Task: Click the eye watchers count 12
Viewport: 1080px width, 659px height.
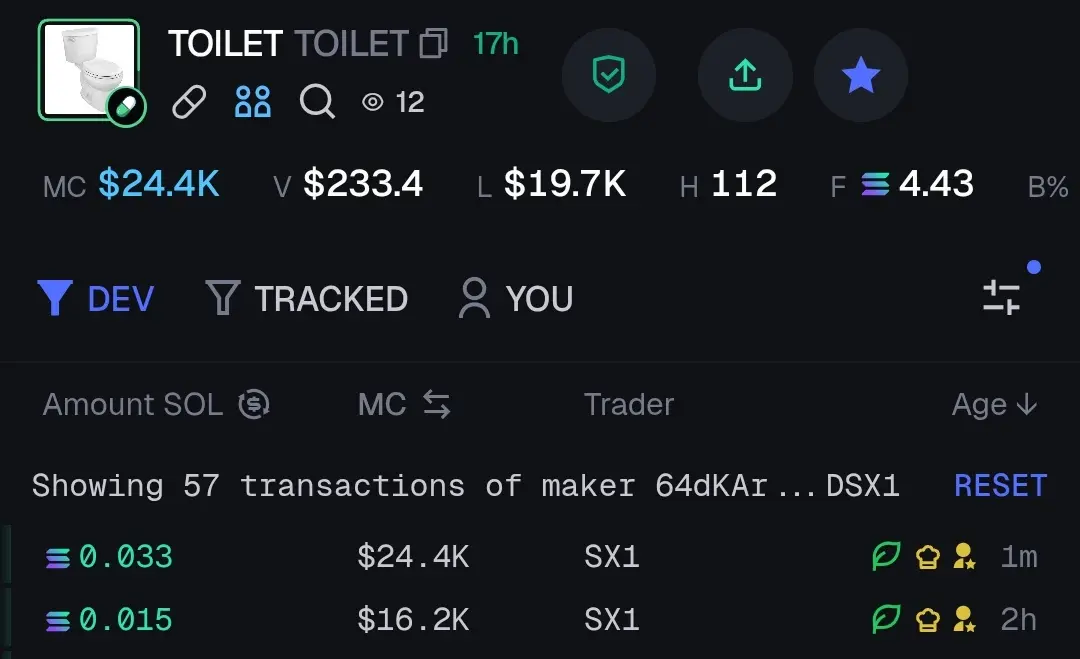Action: 393,103
